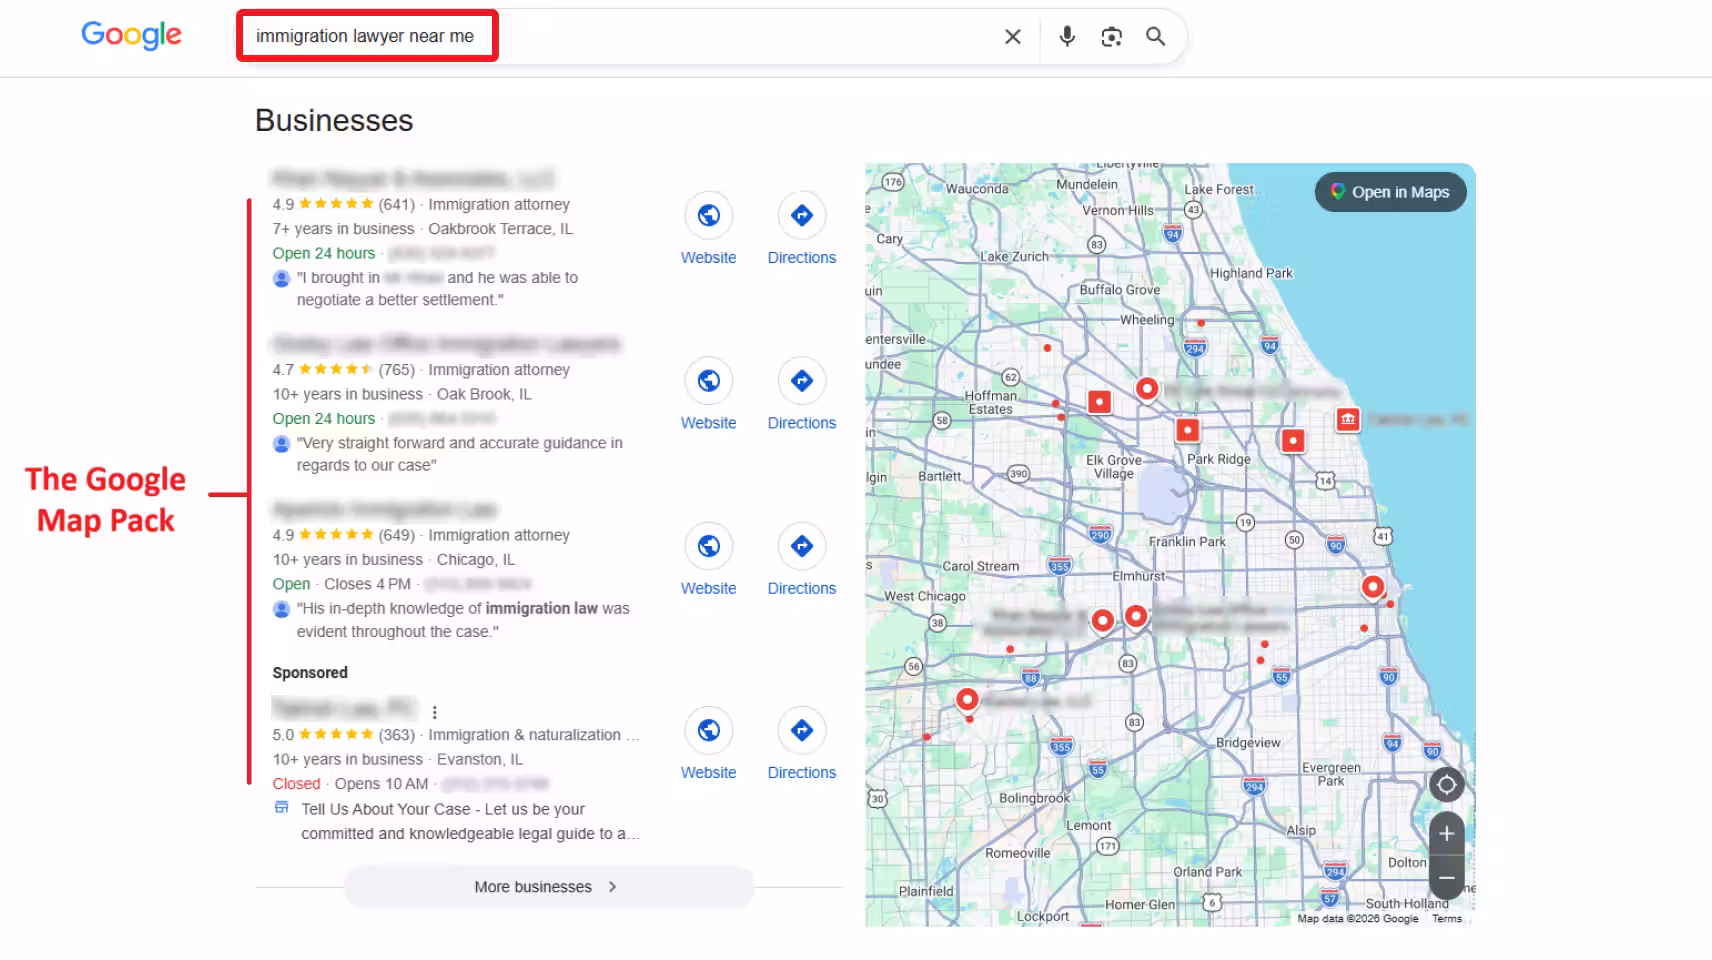Click pin north of Bolingbrook
1712x960 pixels.
pyautogui.click(x=967, y=699)
